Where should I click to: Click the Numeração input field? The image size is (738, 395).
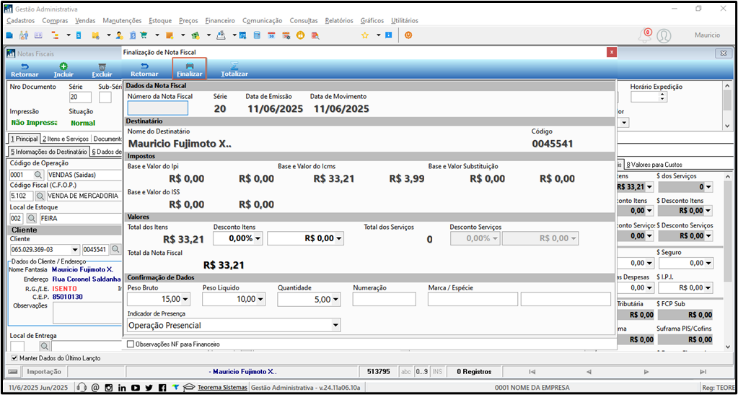tap(384, 299)
